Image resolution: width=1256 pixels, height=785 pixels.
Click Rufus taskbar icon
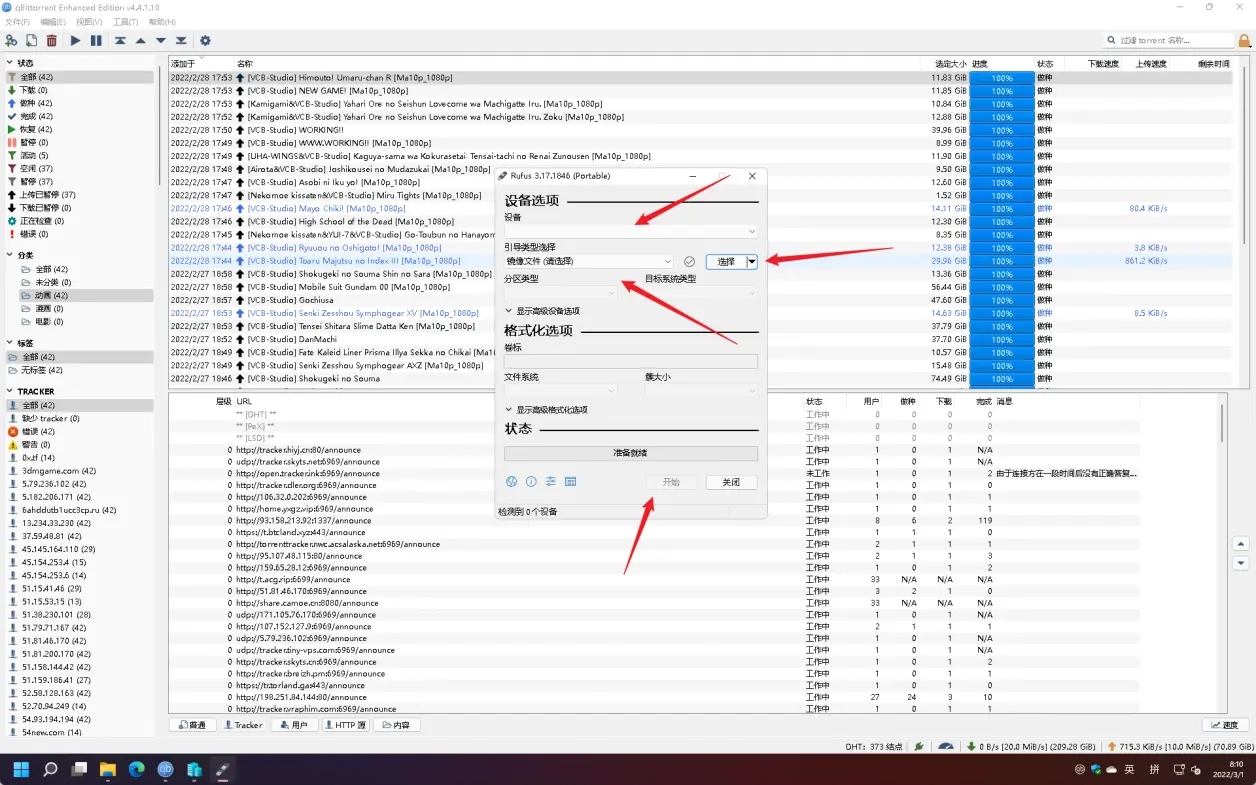tap(224, 769)
